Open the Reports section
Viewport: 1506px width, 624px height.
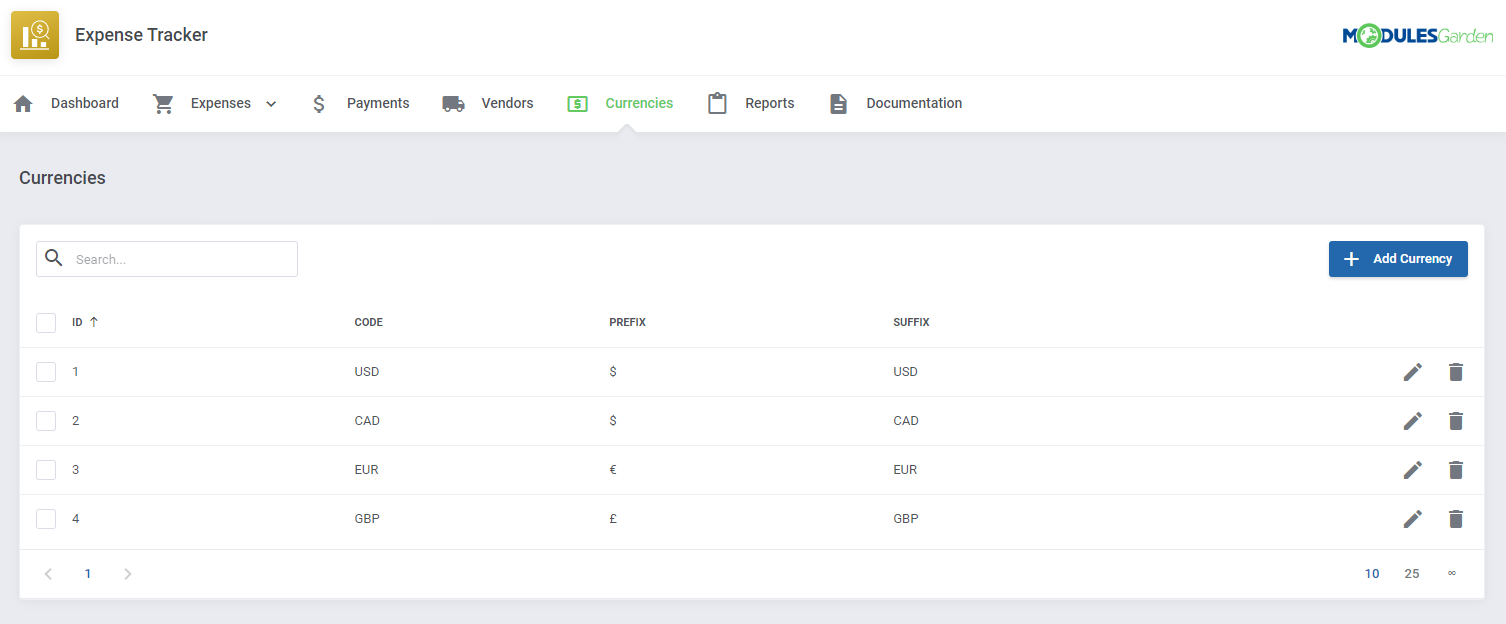tap(770, 102)
